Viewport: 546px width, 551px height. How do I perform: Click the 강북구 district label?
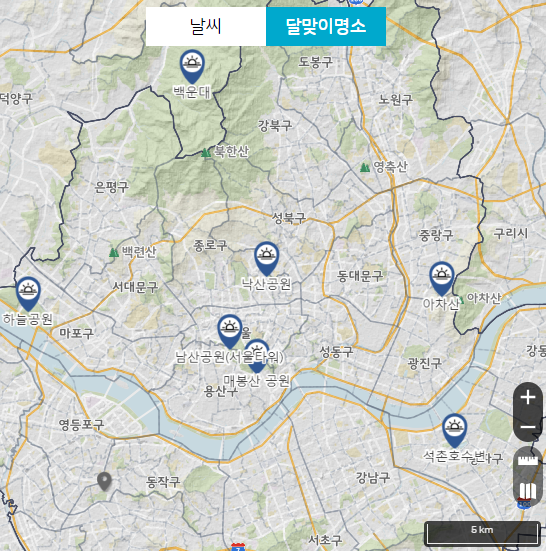pos(275,125)
